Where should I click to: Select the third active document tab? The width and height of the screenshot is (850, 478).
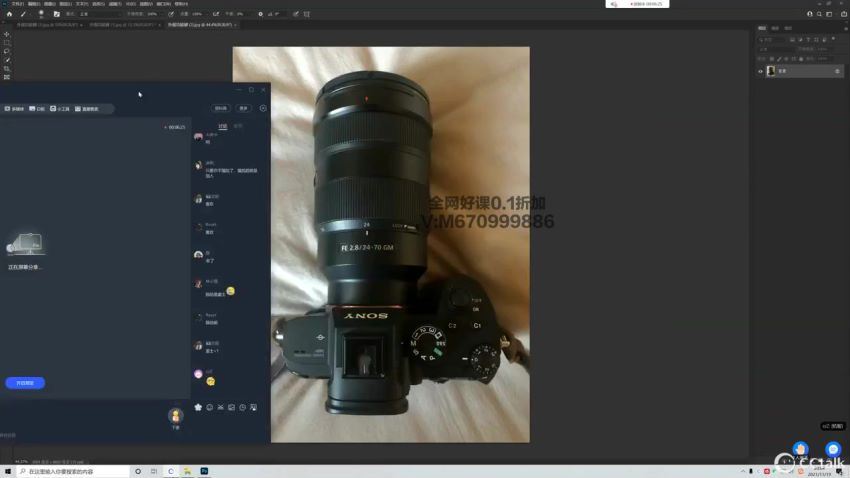(201, 25)
